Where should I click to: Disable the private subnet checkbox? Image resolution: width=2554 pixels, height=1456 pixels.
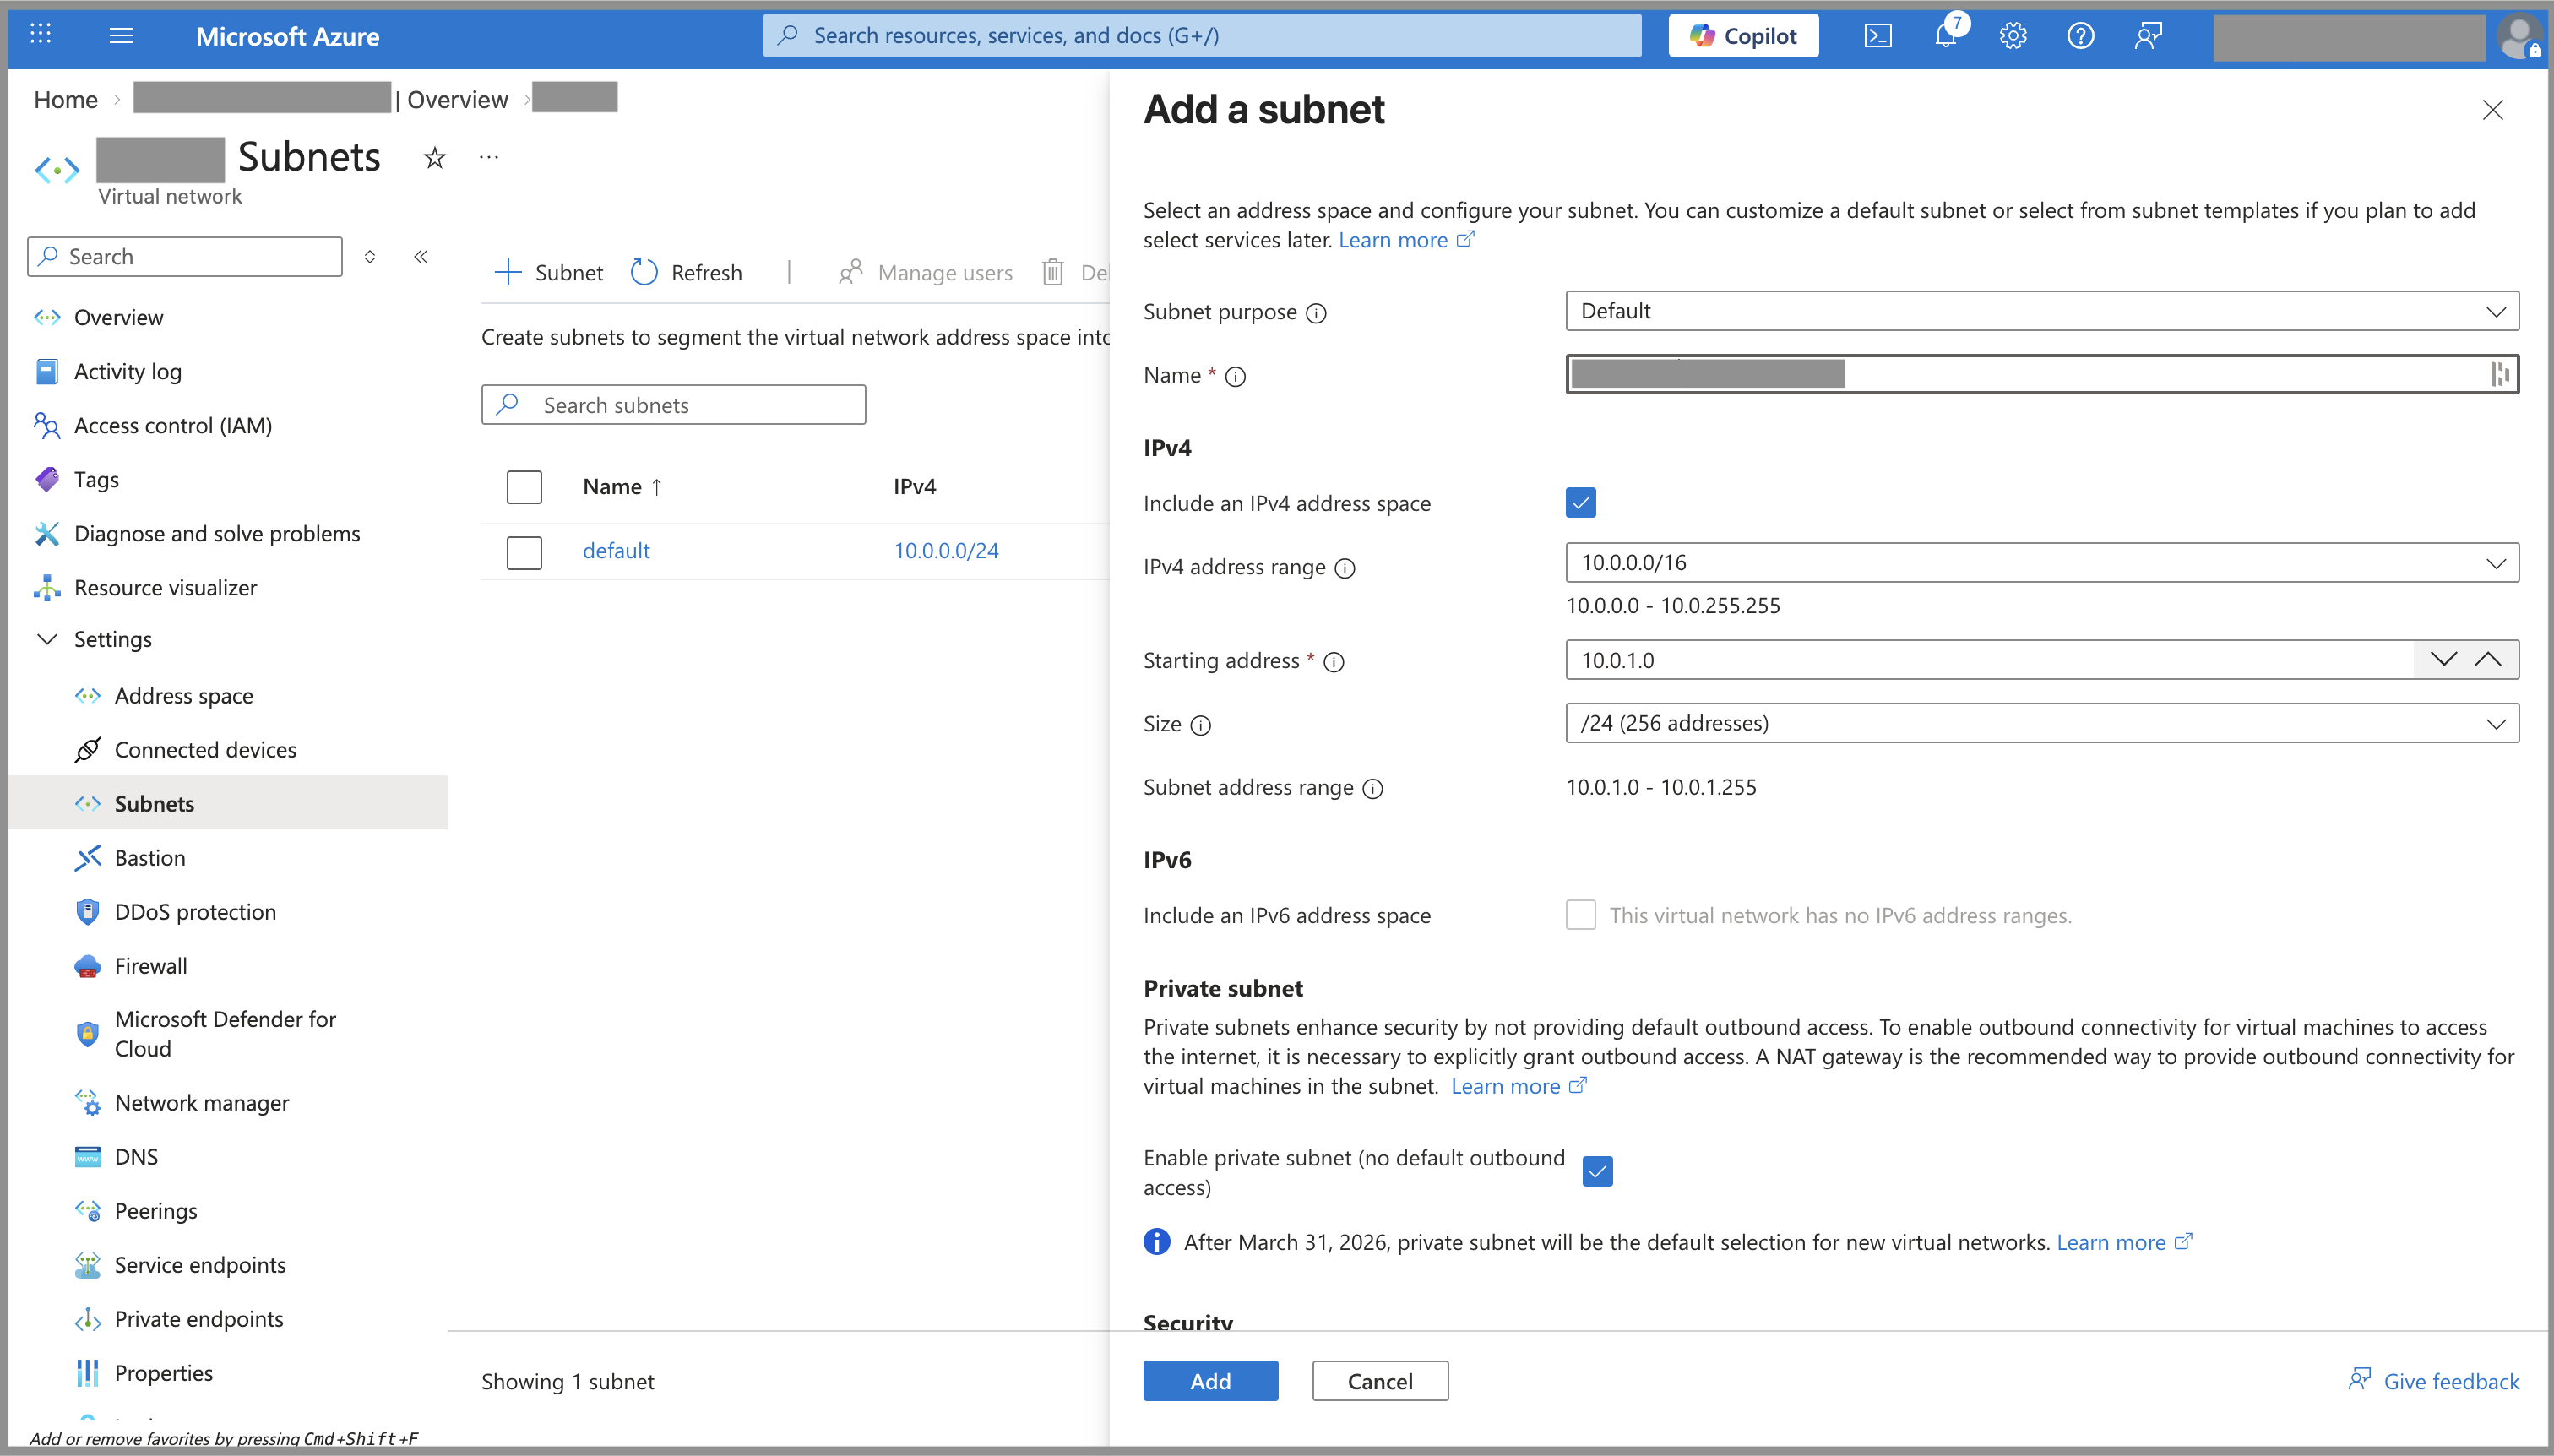click(1597, 1171)
